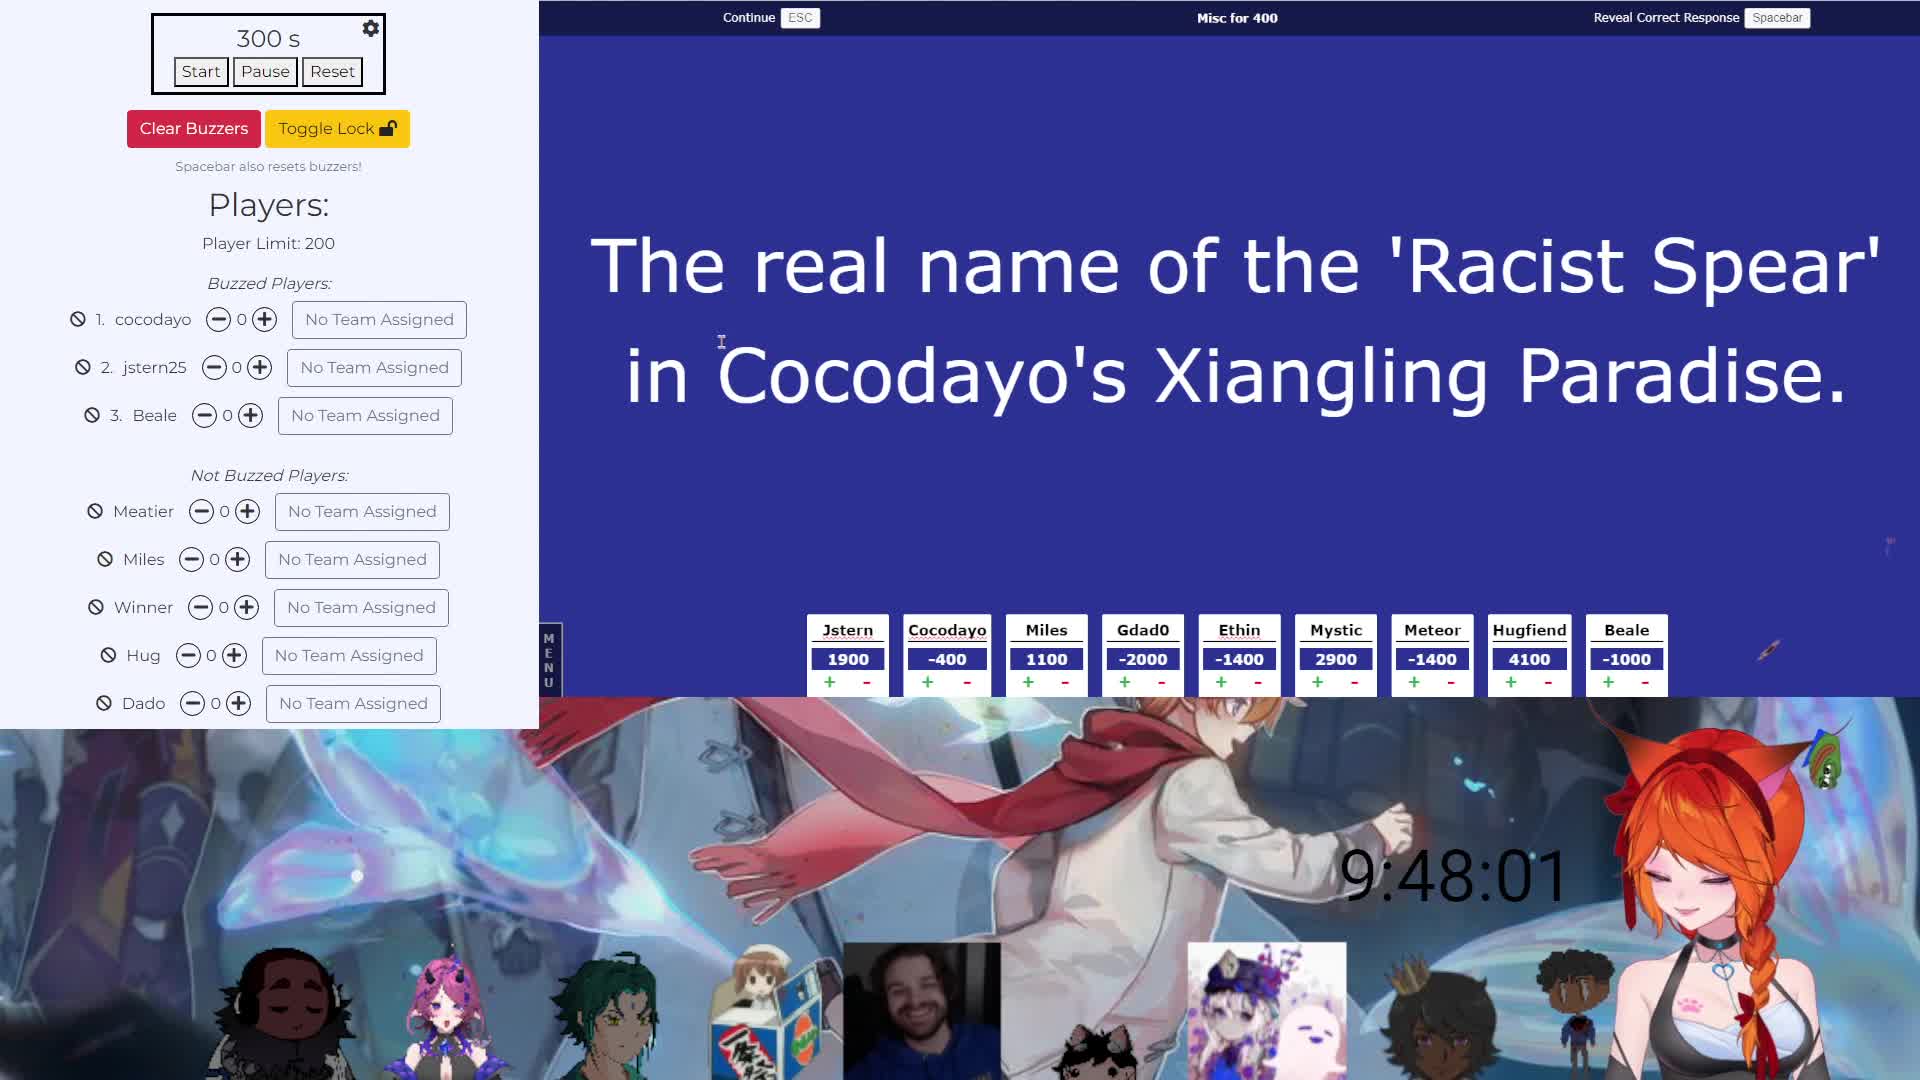Screen dimensions: 1920x1080
Task: Click the 'Misc for 400' clue title
Action: point(1237,18)
